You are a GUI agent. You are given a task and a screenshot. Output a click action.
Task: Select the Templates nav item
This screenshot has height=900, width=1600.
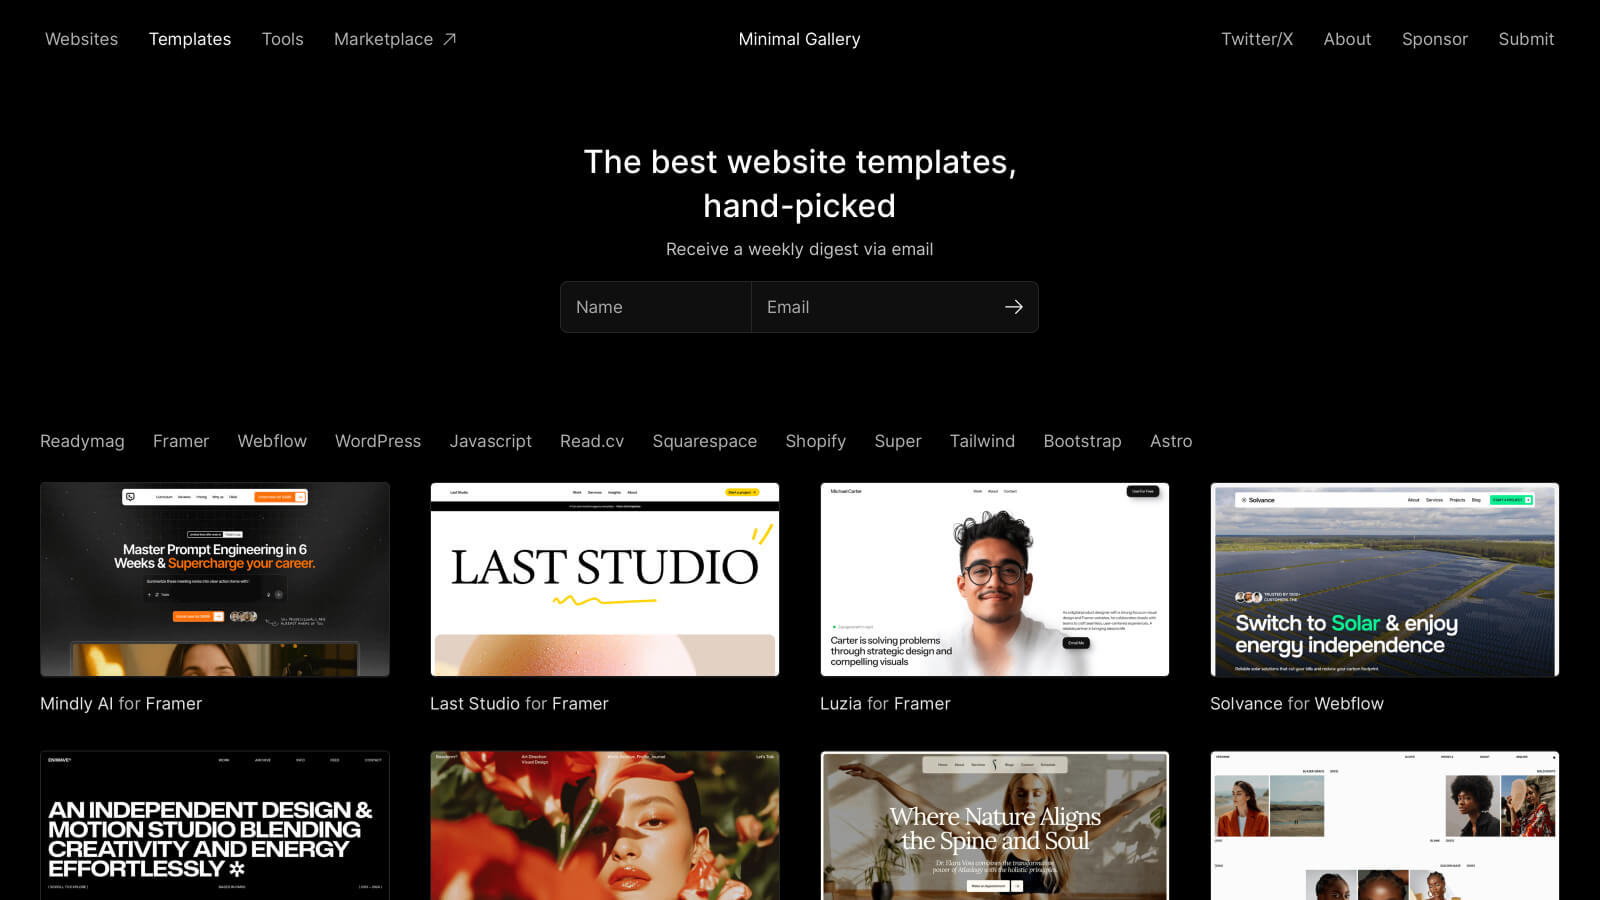pyautogui.click(x=190, y=39)
